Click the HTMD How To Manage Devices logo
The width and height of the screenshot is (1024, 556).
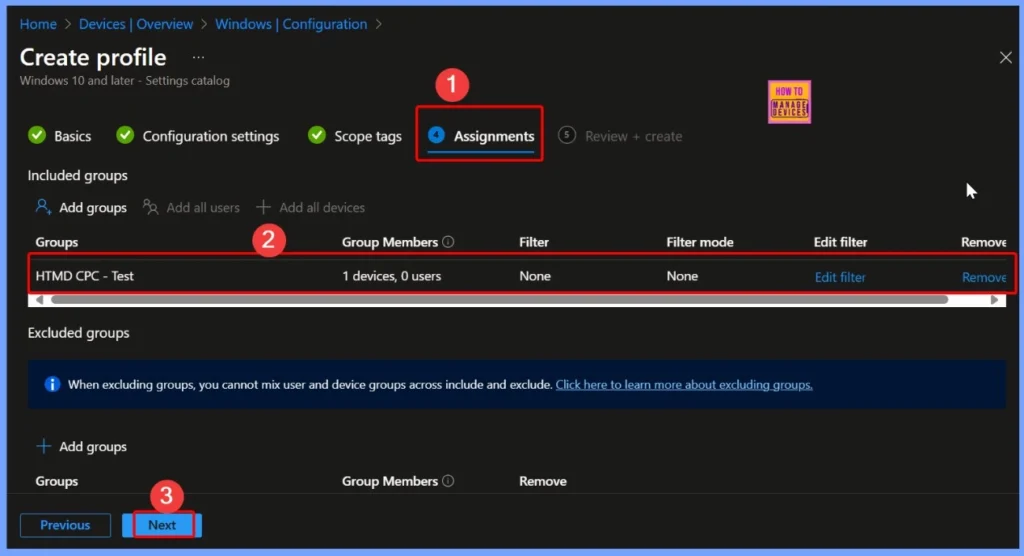pyautogui.click(x=789, y=102)
